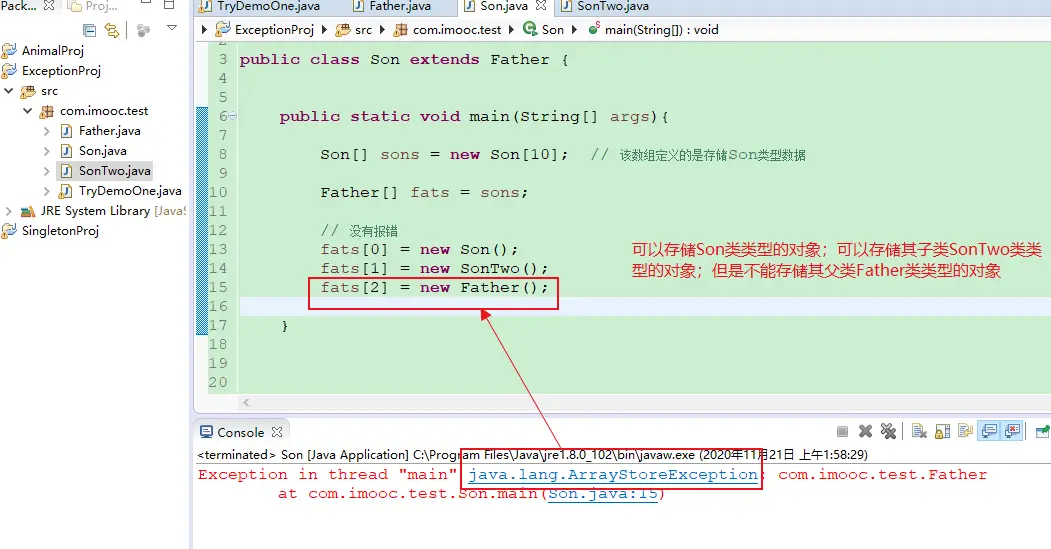Select Father.java in package tree
This screenshot has width=1051, height=549.
(109, 131)
